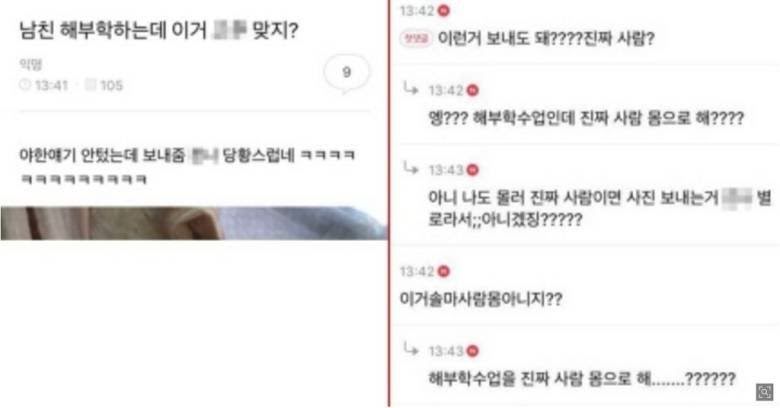Select the reply 엥??? 해부학수업인데 진짜 사람 몸으로 해
The width and height of the screenshot is (780, 408).
pos(586,118)
